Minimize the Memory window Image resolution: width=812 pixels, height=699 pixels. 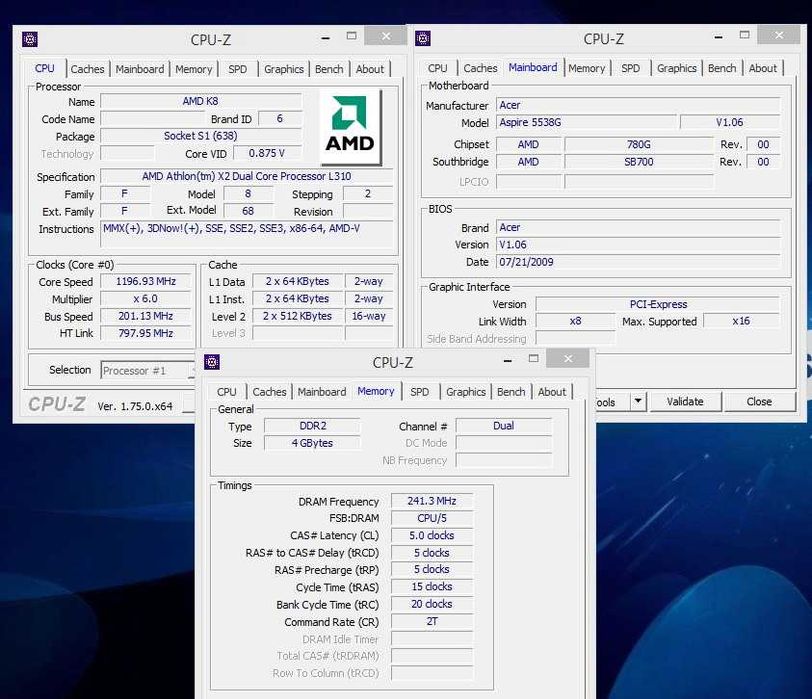(x=508, y=360)
